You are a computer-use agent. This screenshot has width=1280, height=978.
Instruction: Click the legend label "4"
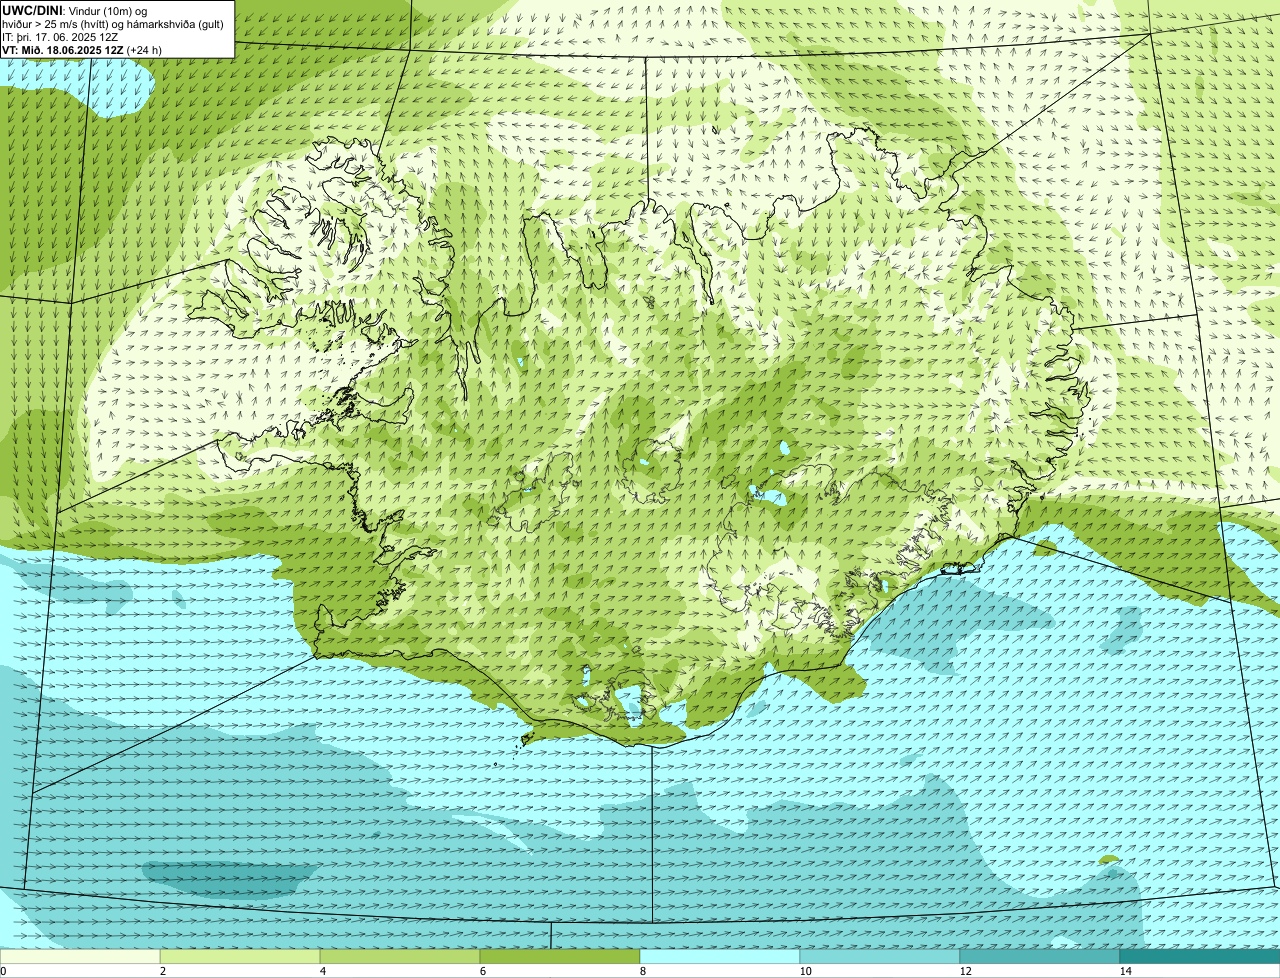[x=322, y=971]
